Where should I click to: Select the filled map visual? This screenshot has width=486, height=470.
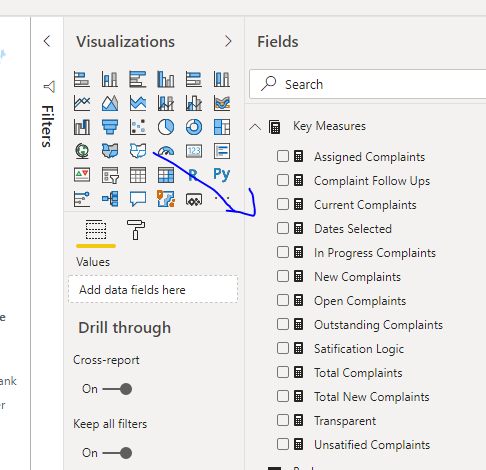(x=110, y=151)
